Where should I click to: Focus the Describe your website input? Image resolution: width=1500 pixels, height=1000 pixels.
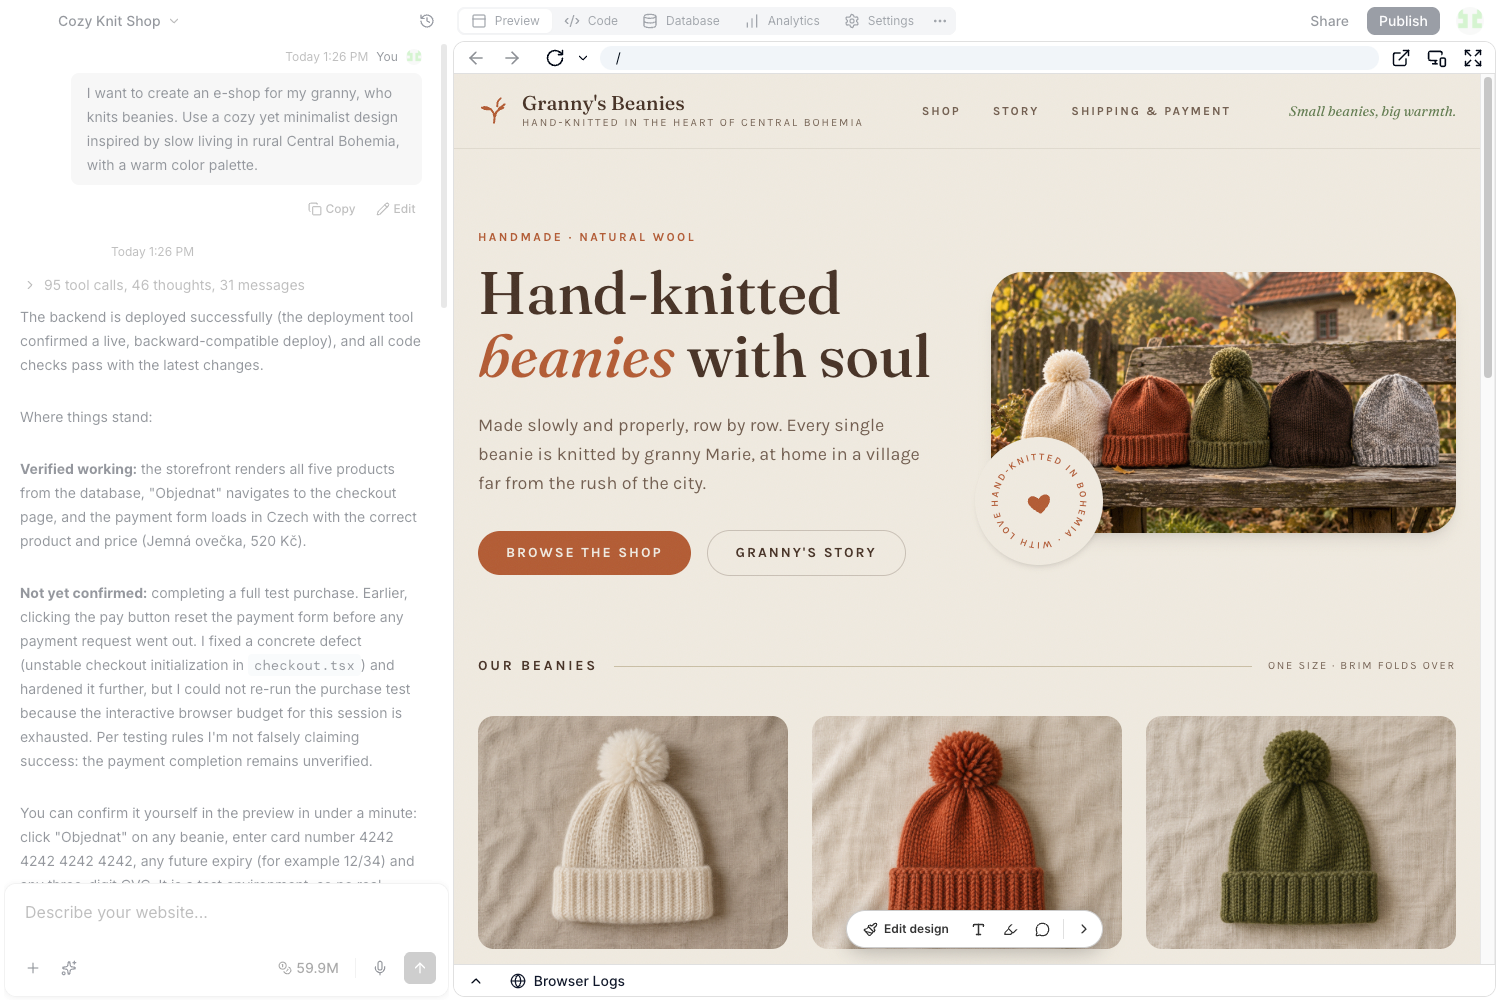(x=226, y=912)
